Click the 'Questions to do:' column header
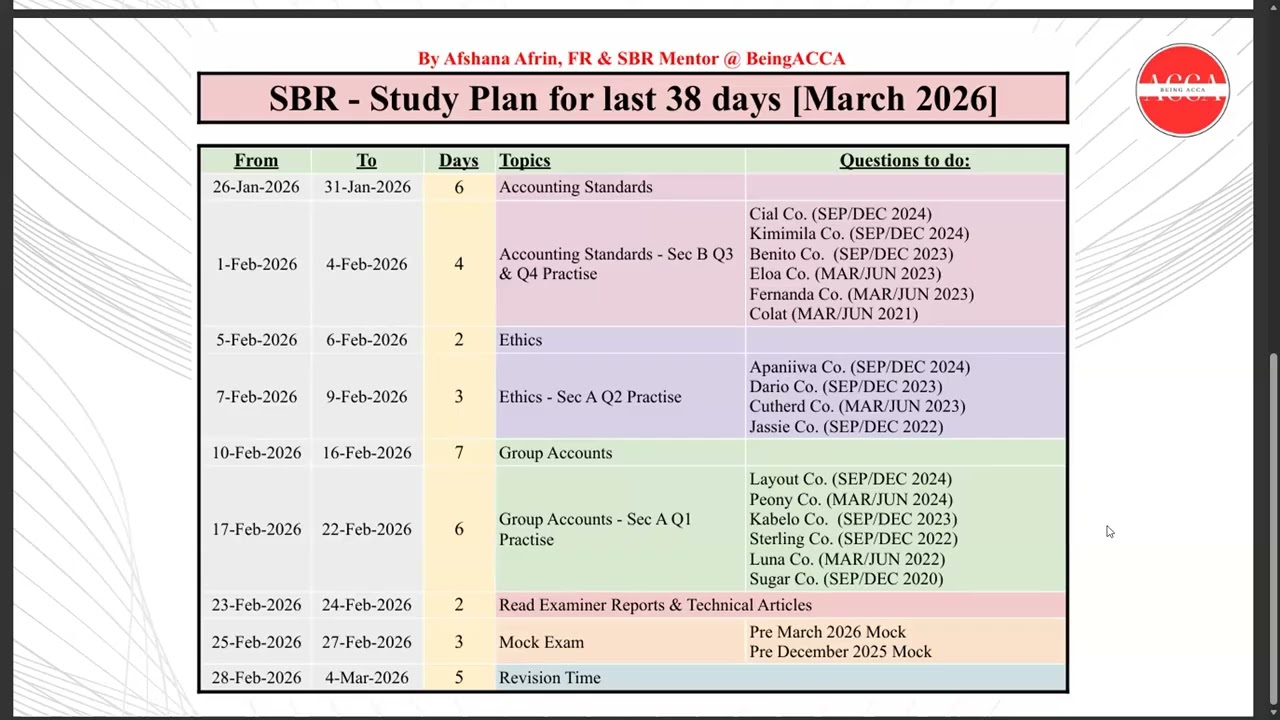1280x720 pixels. 905,160
